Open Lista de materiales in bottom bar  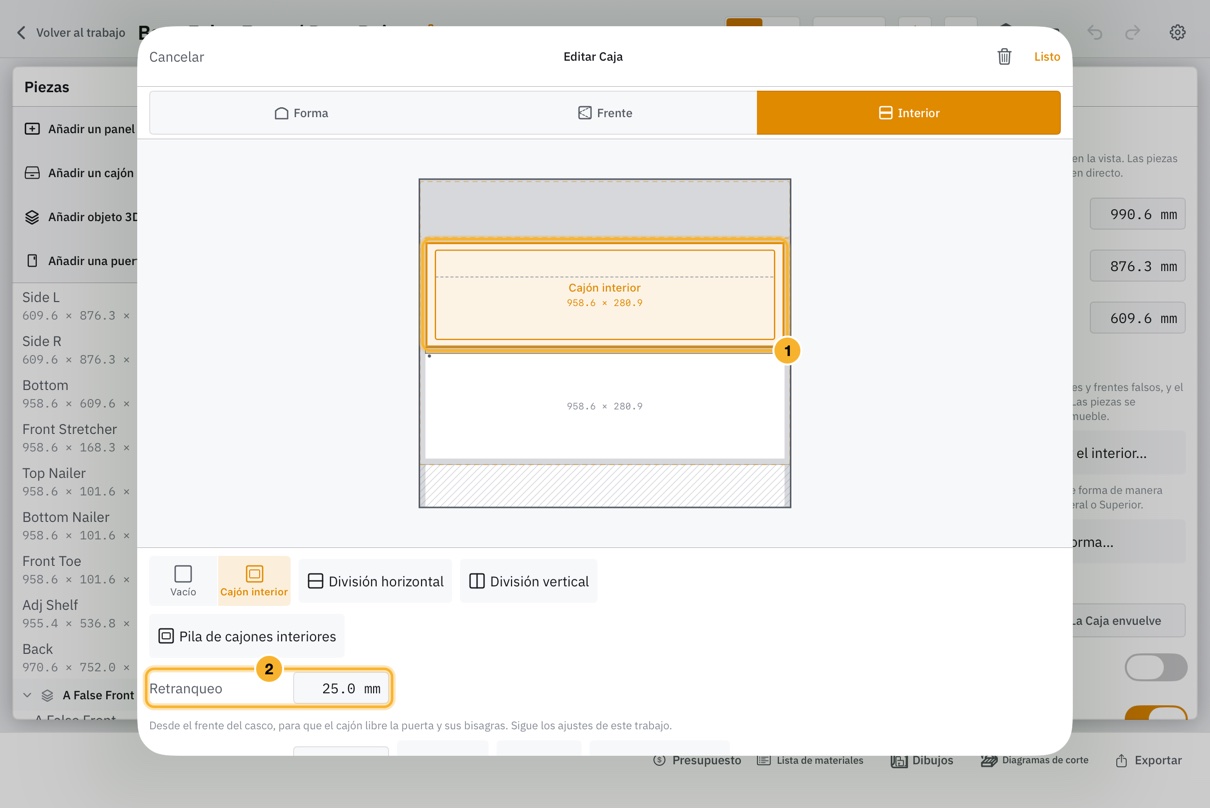[x=810, y=760]
